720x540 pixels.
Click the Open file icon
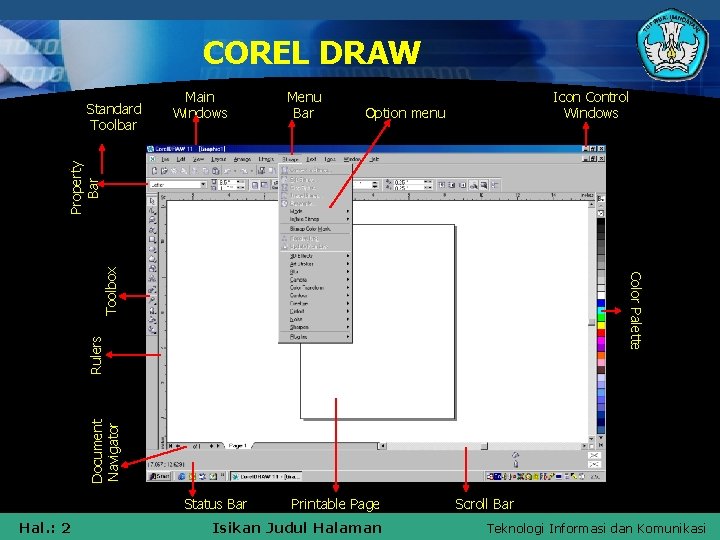coord(164,171)
